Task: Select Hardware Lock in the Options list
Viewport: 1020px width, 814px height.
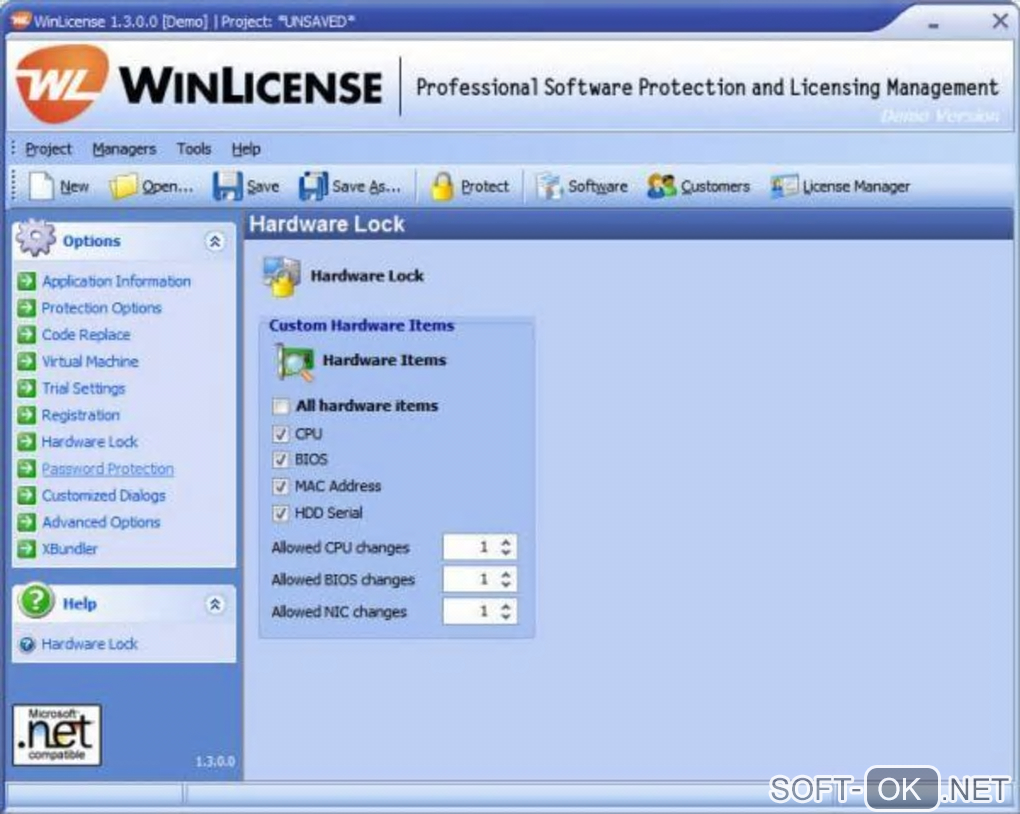Action: (89, 442)
